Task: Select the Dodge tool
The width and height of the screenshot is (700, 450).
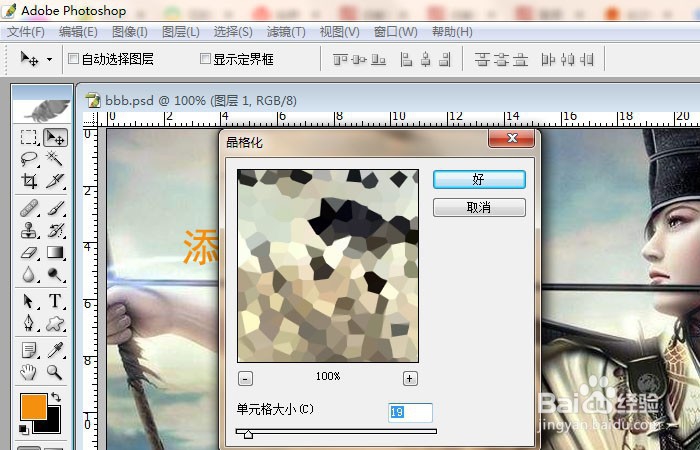Action: pyautogui.click(x=55, y=274)
